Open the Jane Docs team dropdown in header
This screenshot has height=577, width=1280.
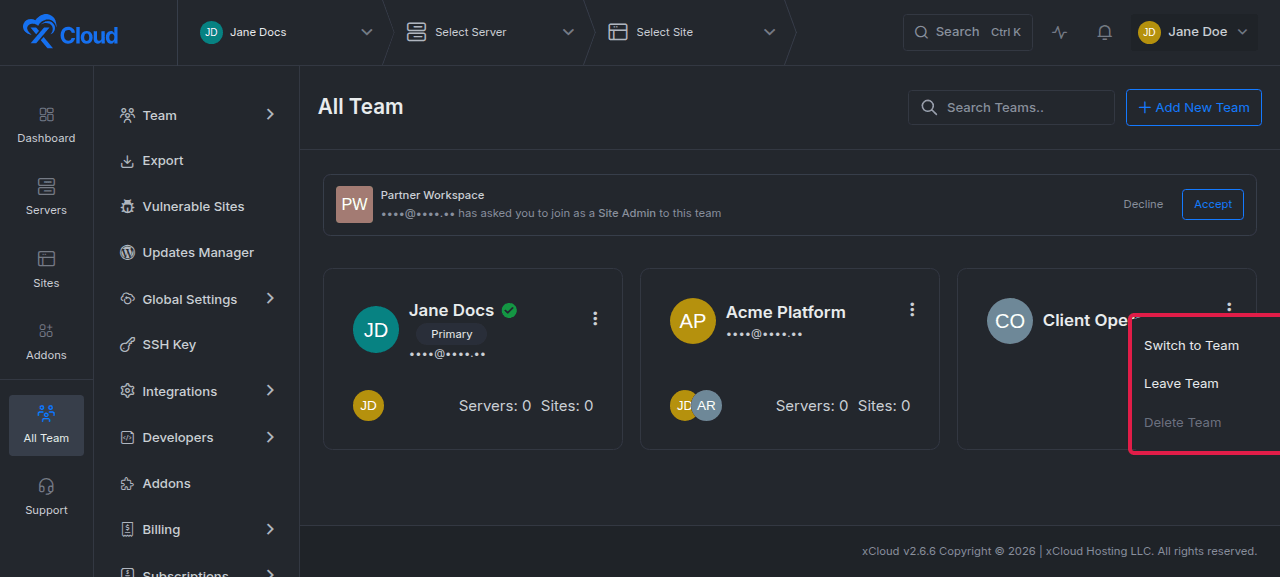pos(286,32)
